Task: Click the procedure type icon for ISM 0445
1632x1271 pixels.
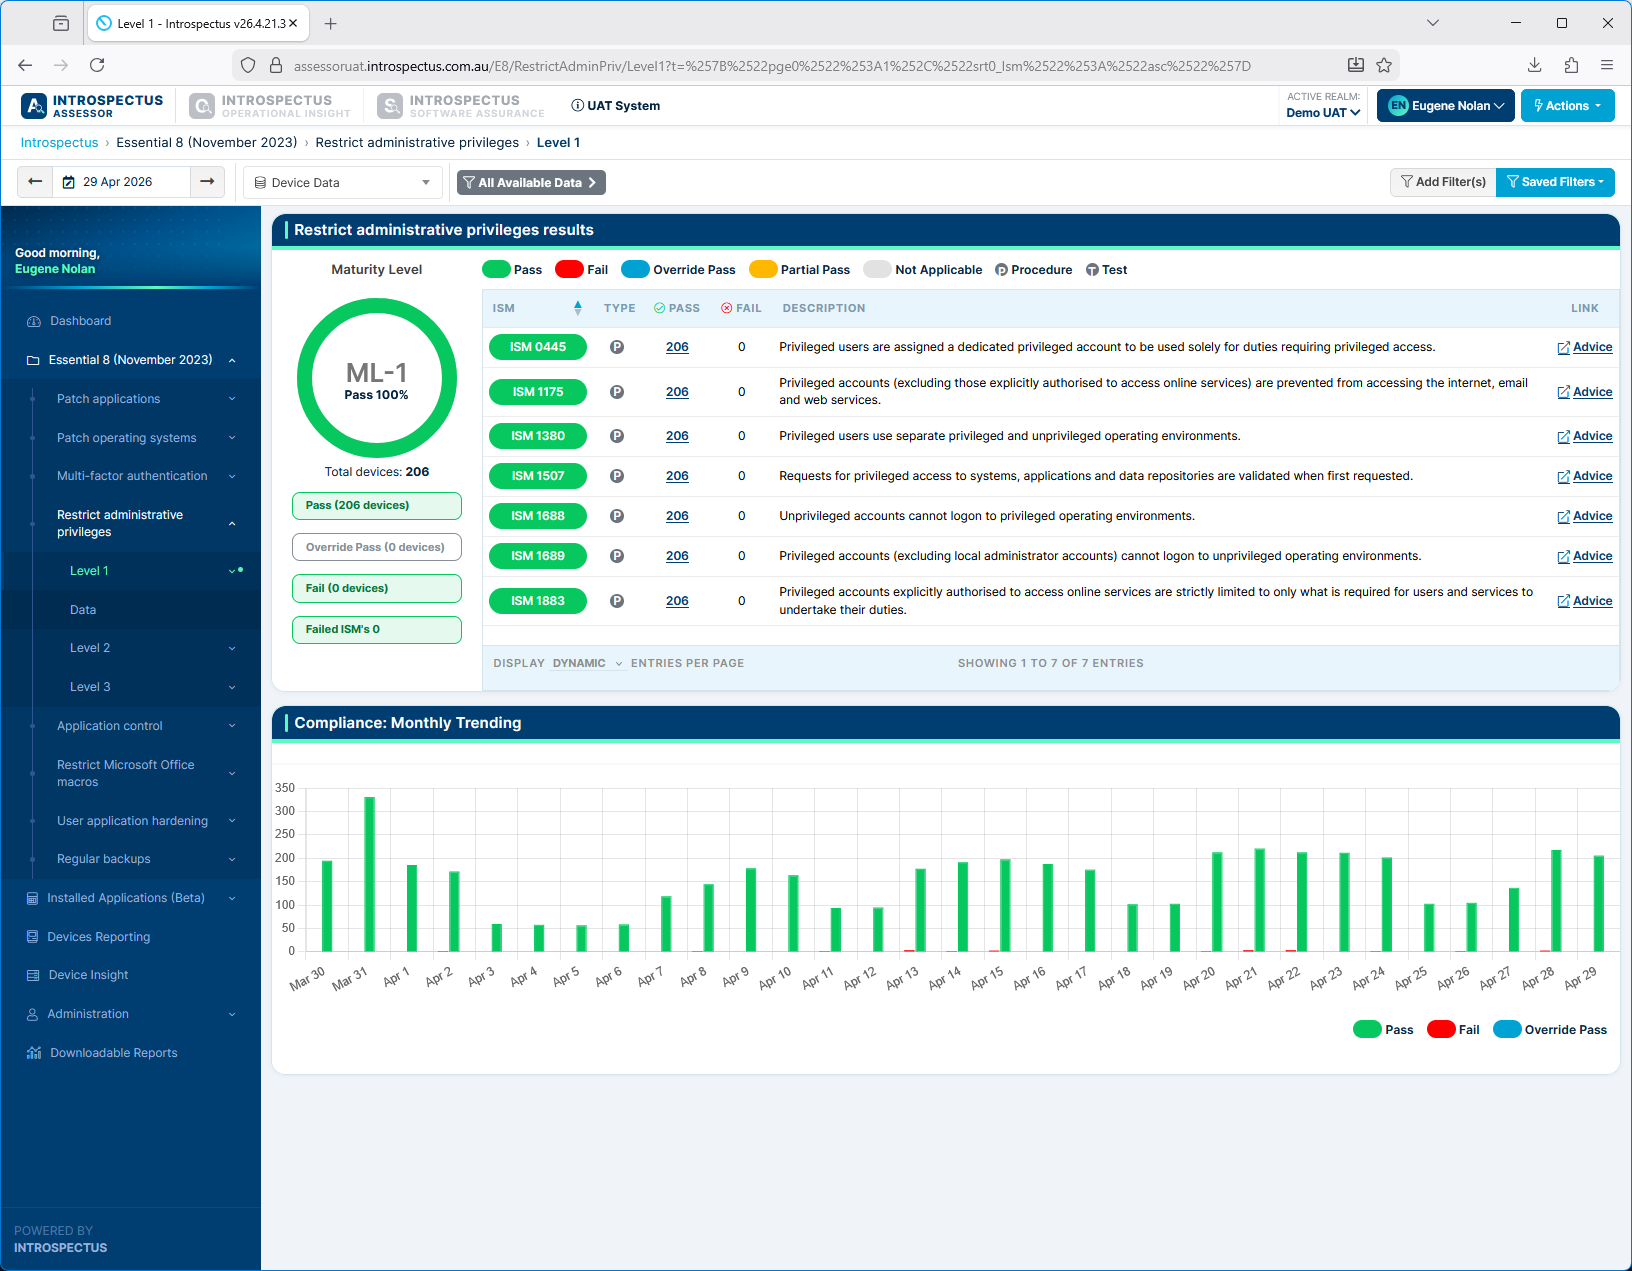Action: (617, 347)
